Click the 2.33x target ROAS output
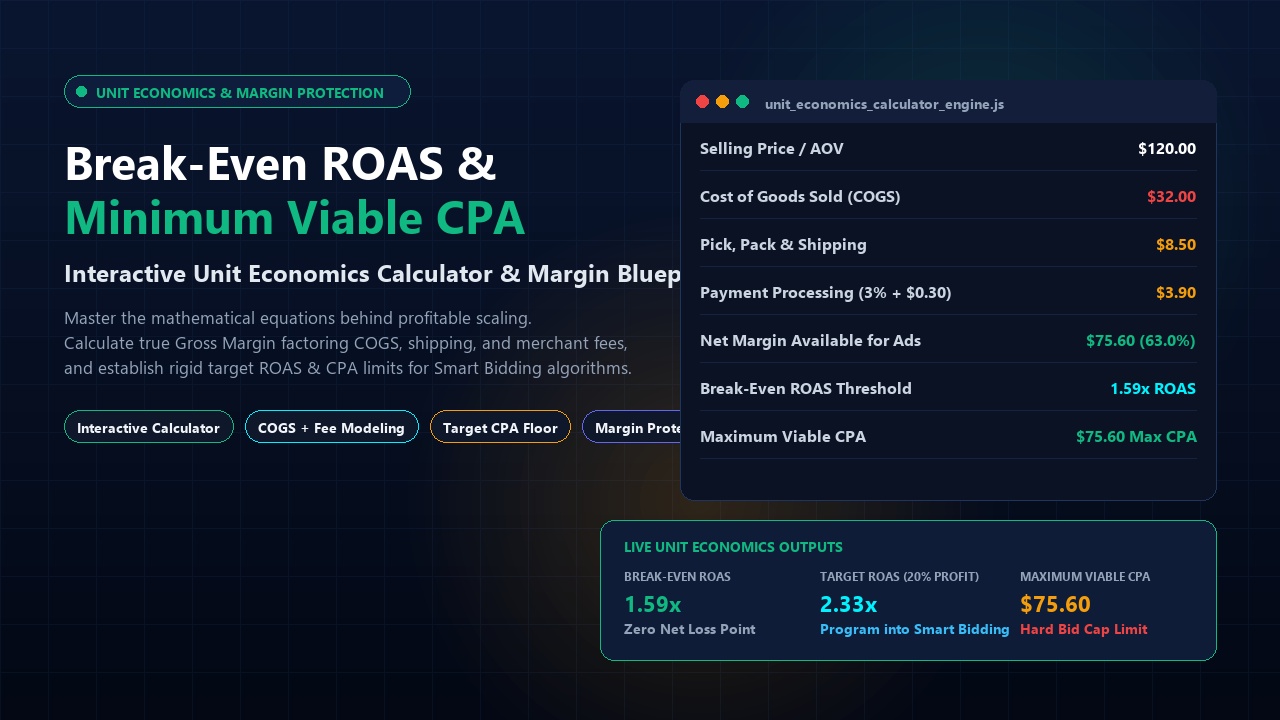Image resolution: width=1280 pixels, height=720 pixels. pos(848,604)
